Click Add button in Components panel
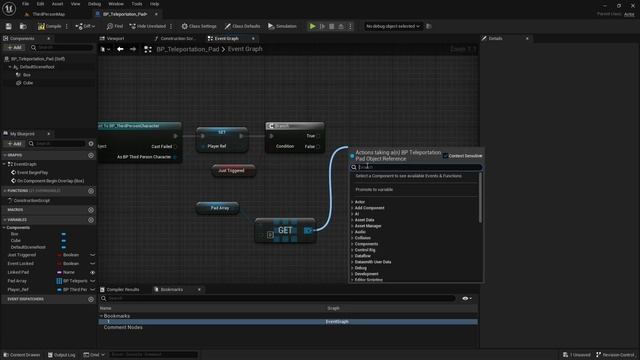The height and width of the screenshot is (360, 640). (14, 47)
